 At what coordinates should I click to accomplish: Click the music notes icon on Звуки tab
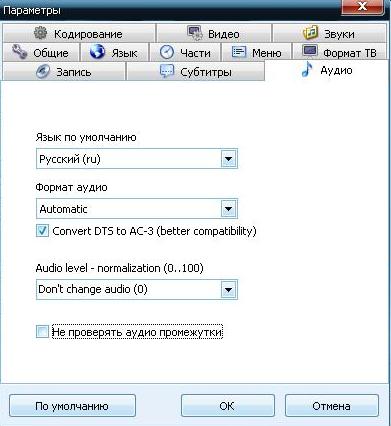coord(310,32)
